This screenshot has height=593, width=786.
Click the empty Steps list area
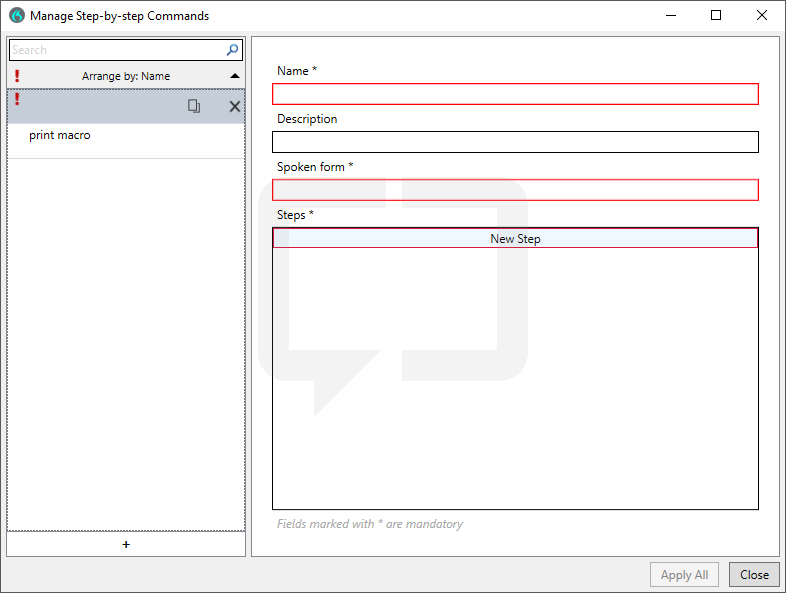click(515, 378)
